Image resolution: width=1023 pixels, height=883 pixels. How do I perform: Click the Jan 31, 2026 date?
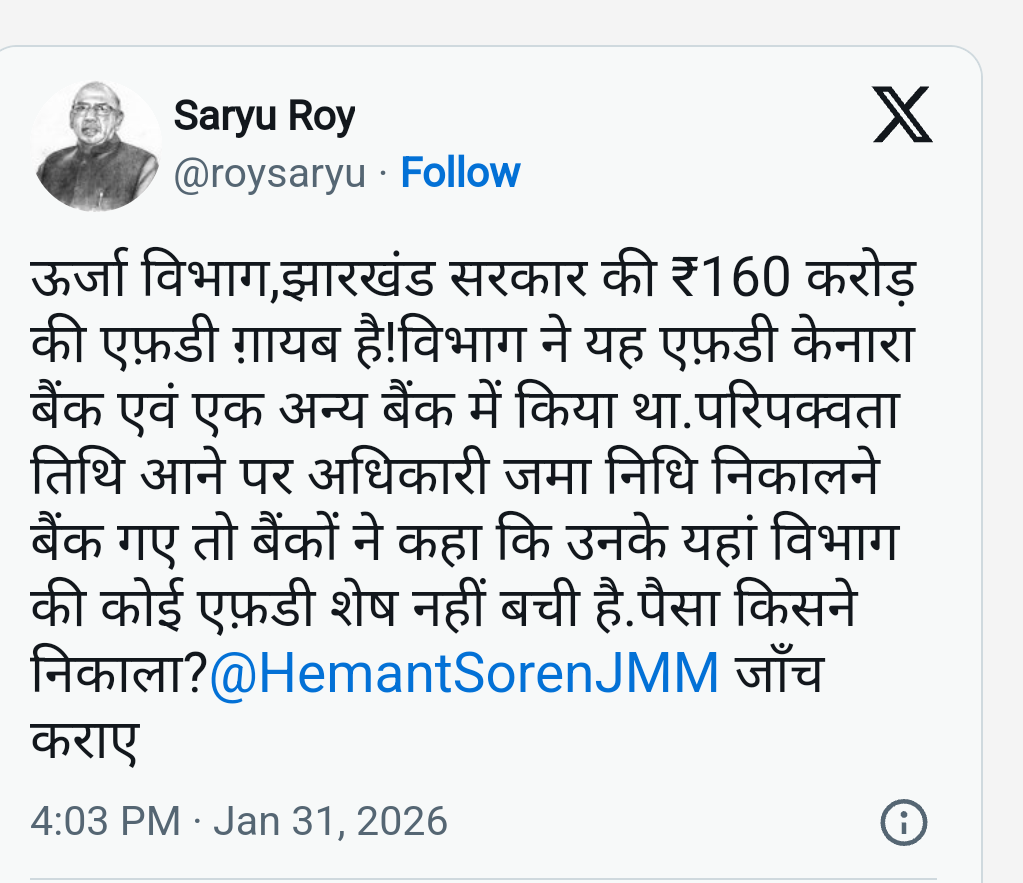pyautogui.click(x=330, y=822)
